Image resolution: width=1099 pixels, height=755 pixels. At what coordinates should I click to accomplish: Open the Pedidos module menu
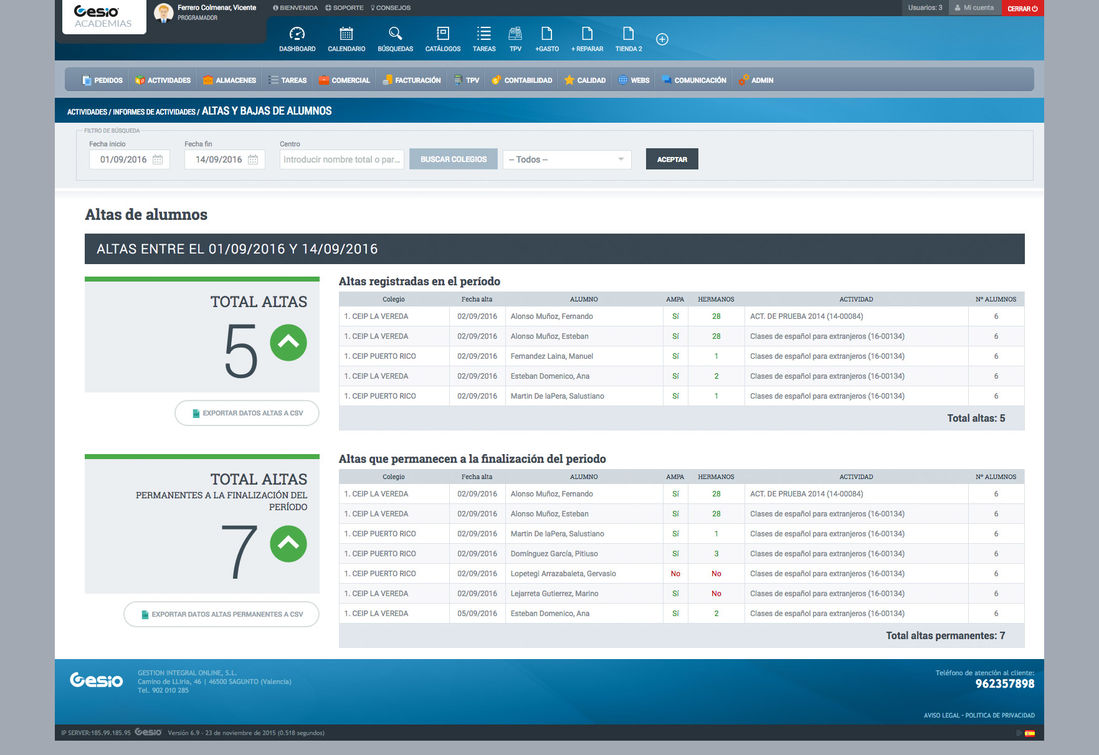[x=102, y=81]
